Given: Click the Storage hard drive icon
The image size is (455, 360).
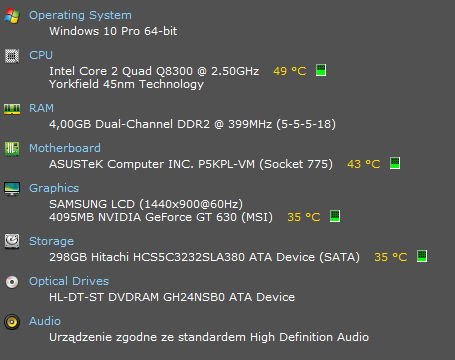Looking at the screenshot, I should [12, 241].
